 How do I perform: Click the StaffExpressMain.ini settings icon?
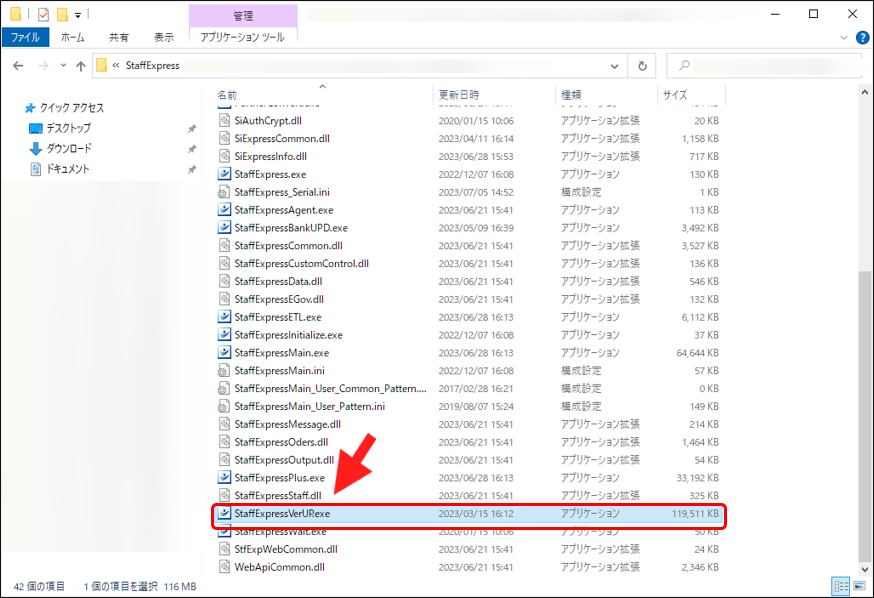tap(224, 370)
